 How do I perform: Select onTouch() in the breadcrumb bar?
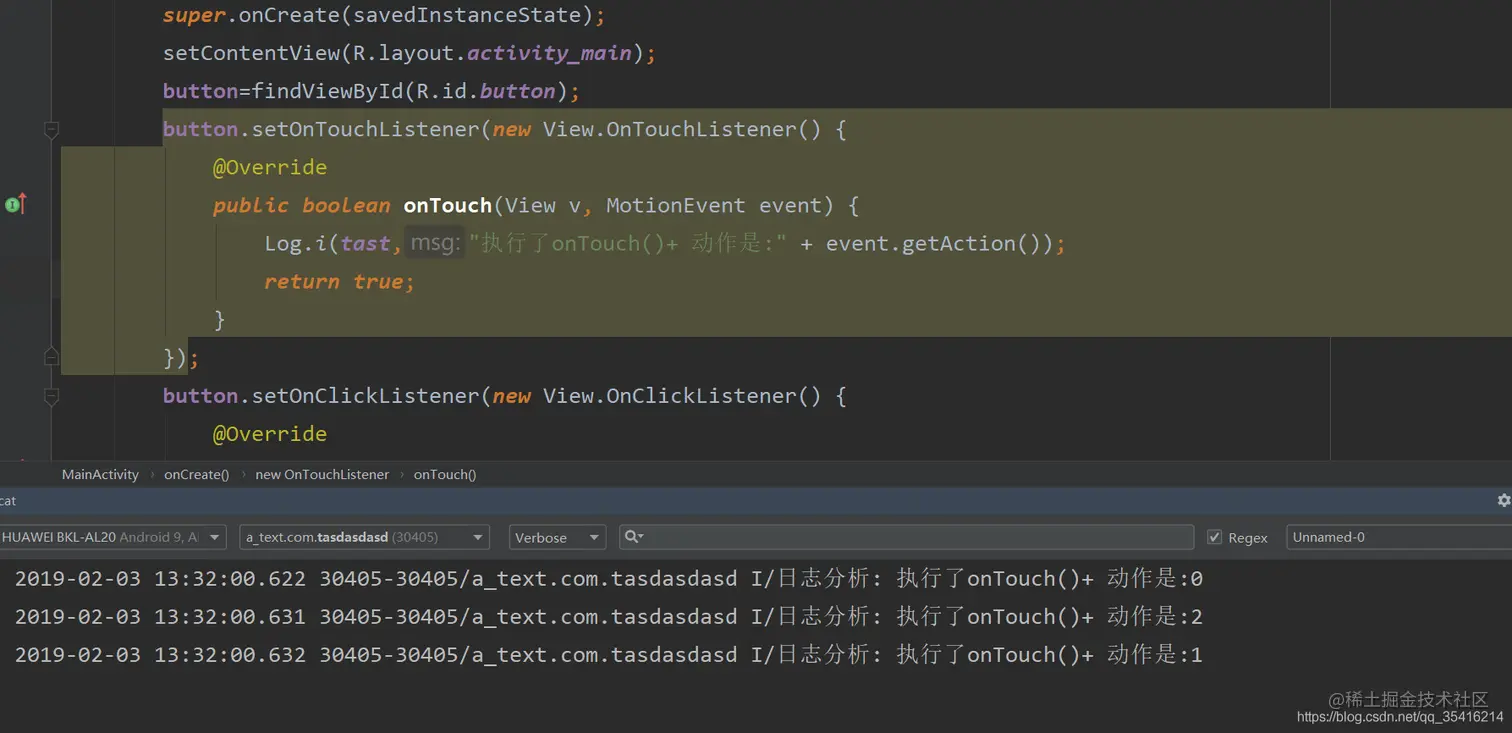(x=445, y=474)
